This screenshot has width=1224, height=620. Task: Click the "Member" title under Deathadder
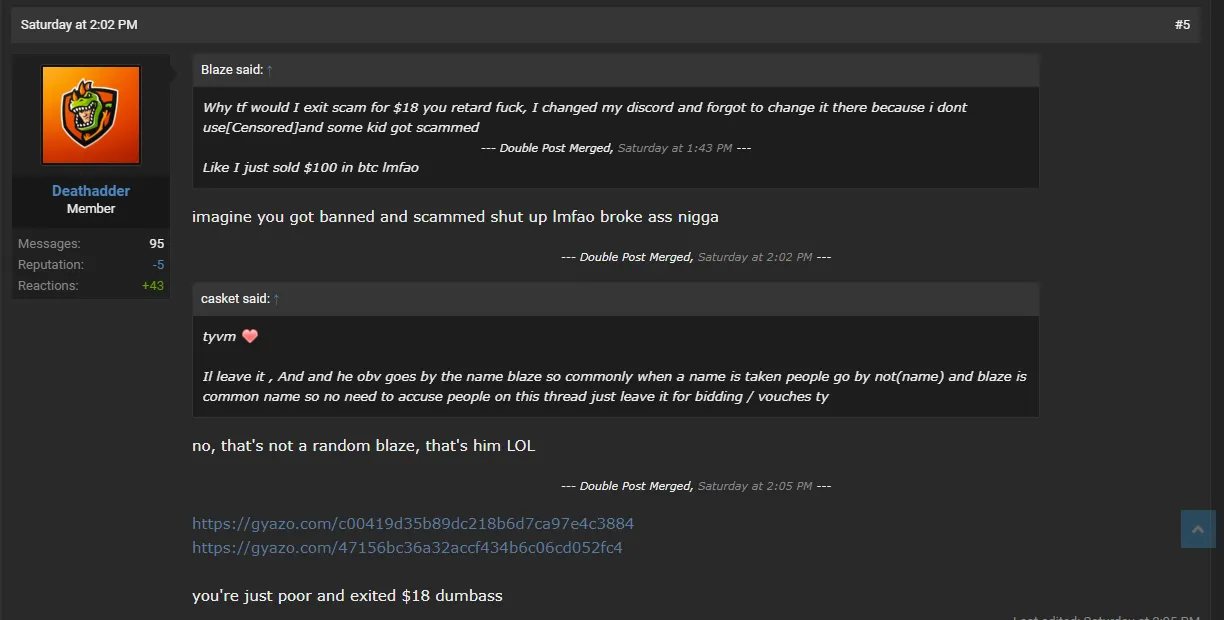click(x=91, y=209)
